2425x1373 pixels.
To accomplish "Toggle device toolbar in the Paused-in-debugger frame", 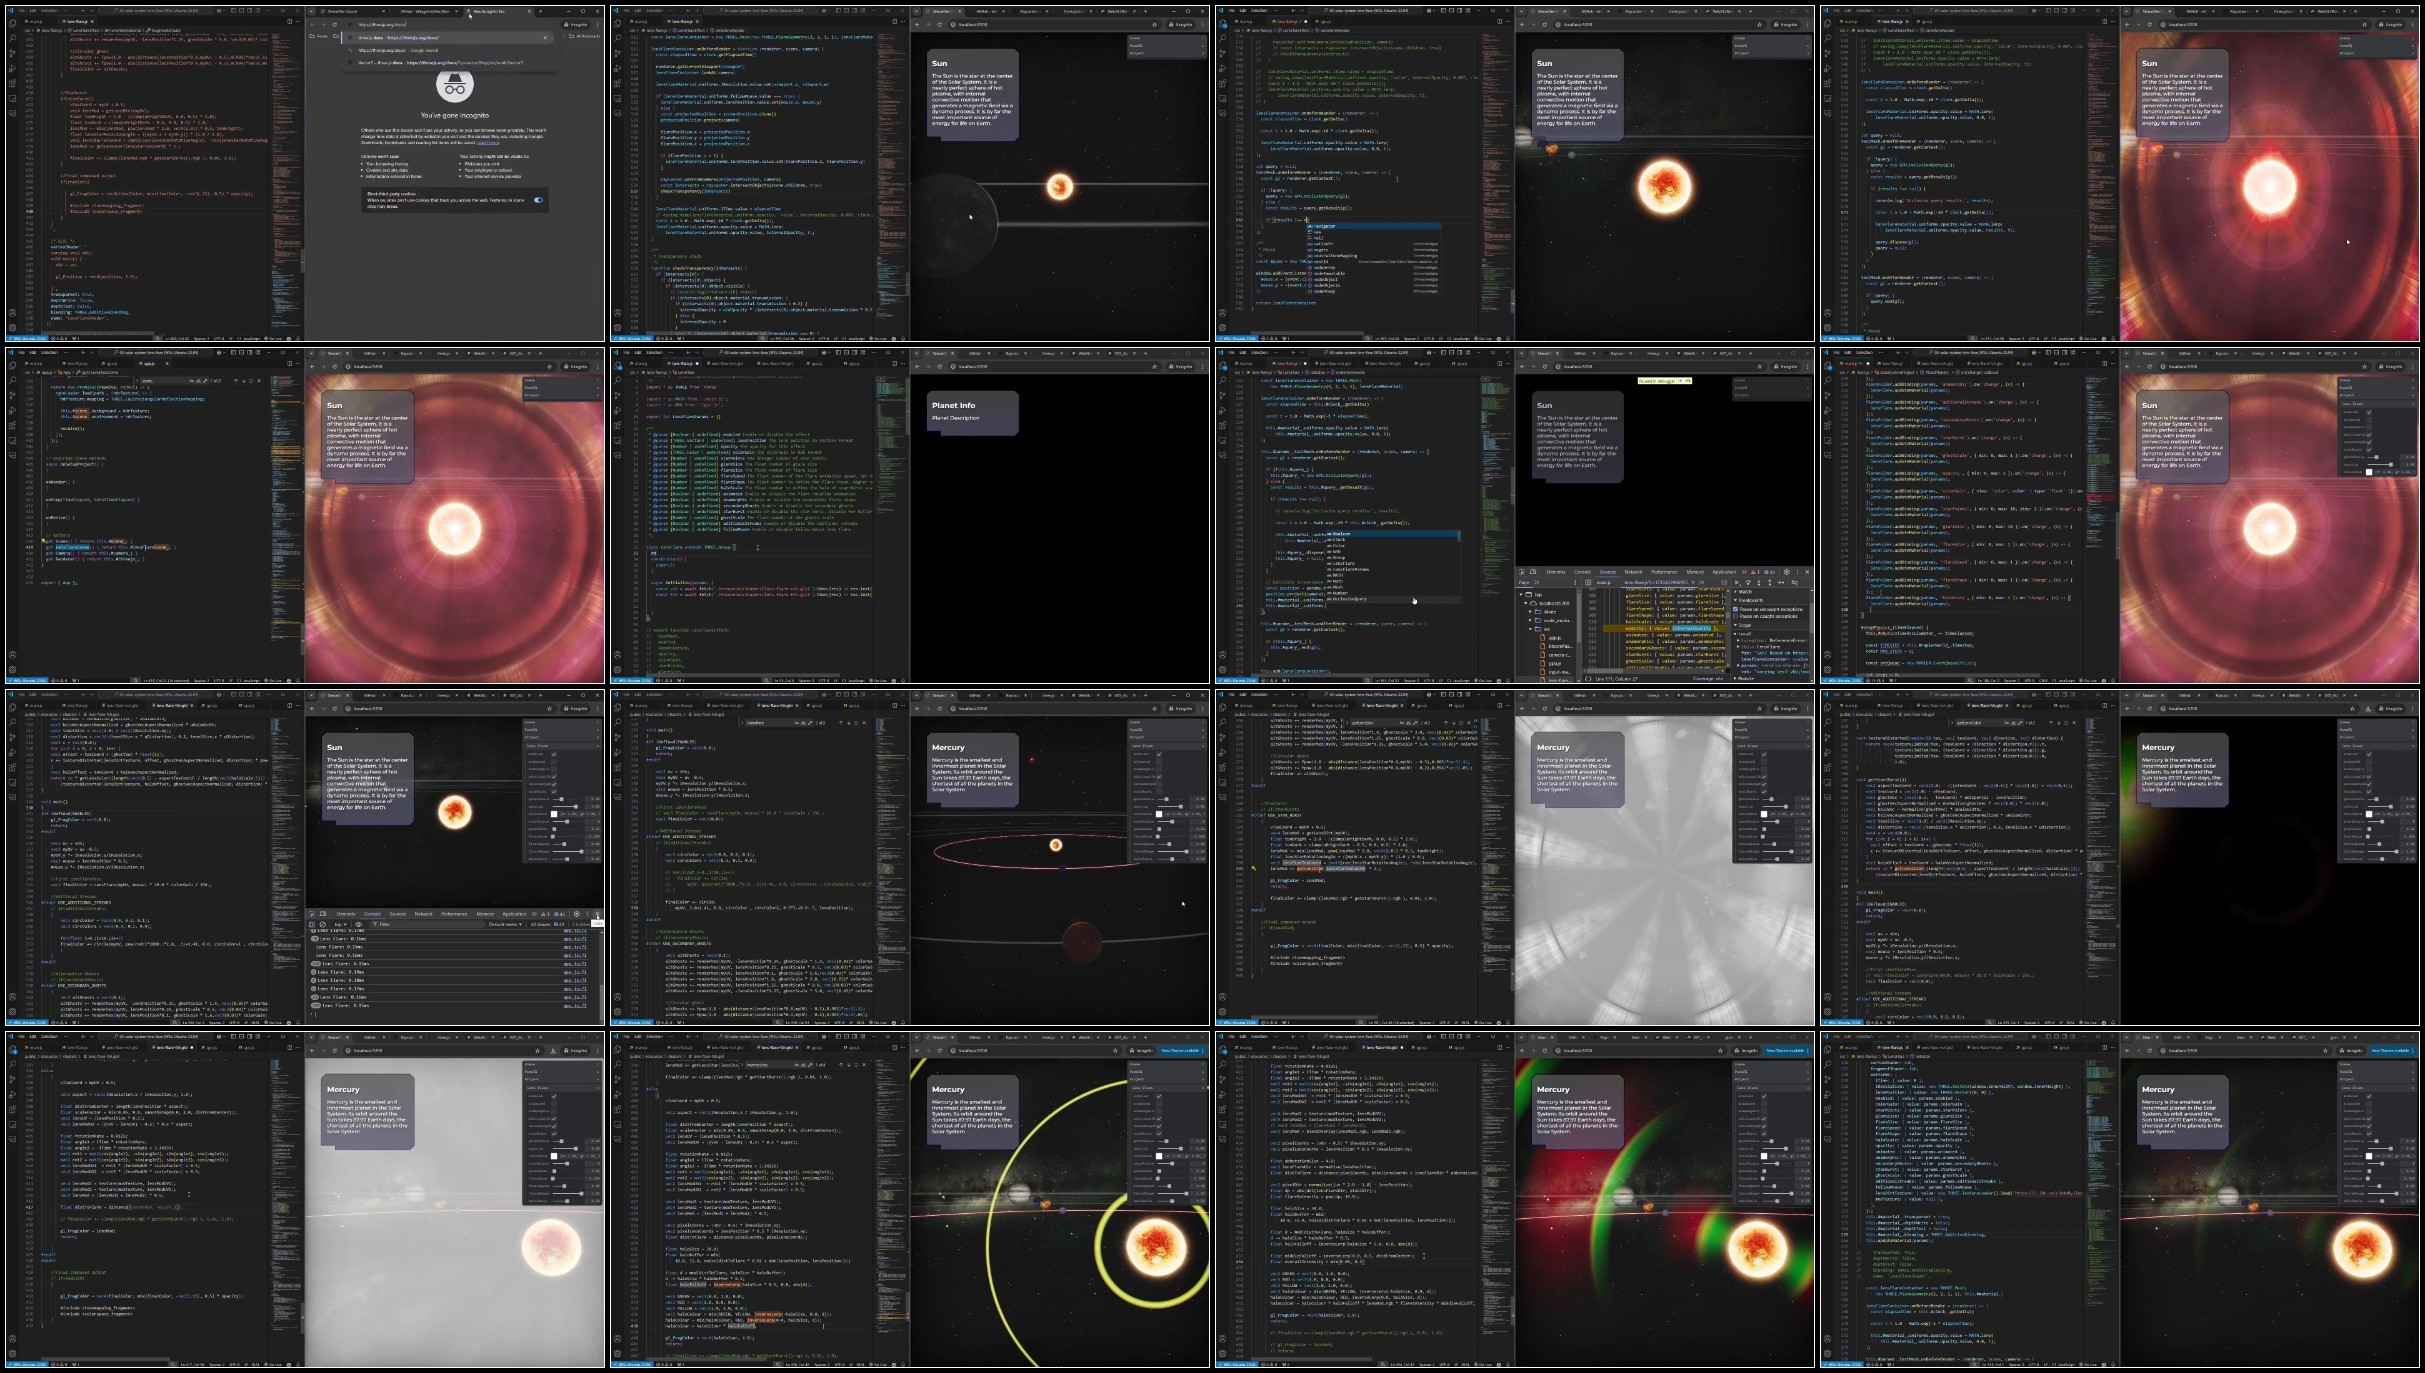I will pyautogui.click(x=1533, y=572).
